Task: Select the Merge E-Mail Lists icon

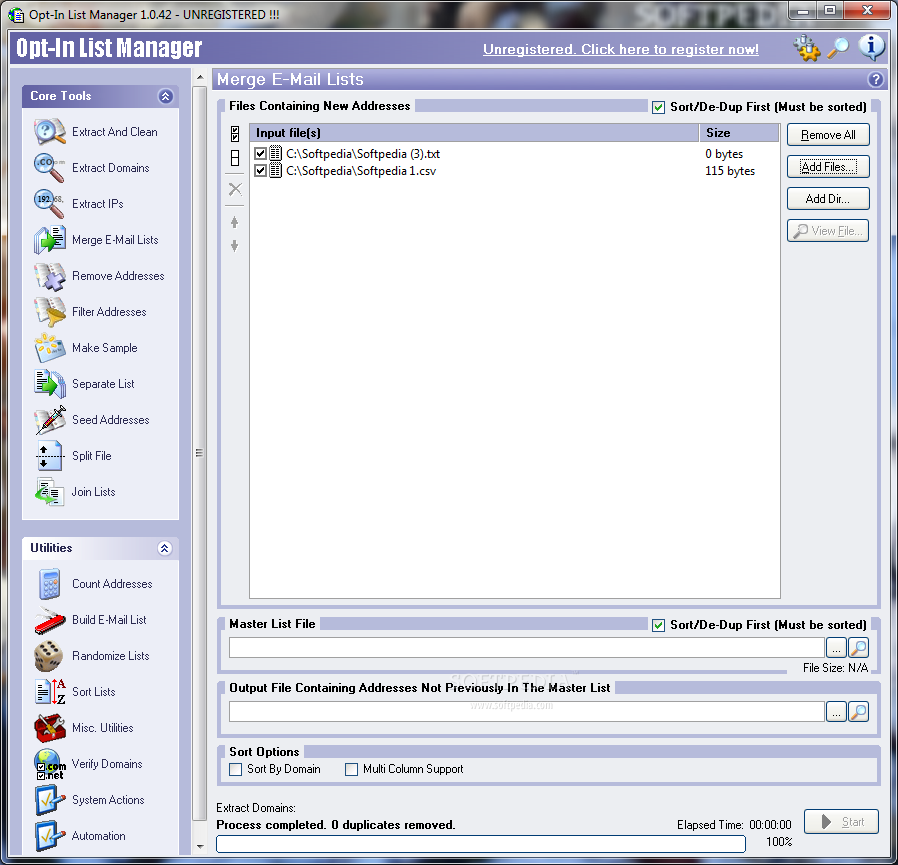Action: (x=50, y=240)
